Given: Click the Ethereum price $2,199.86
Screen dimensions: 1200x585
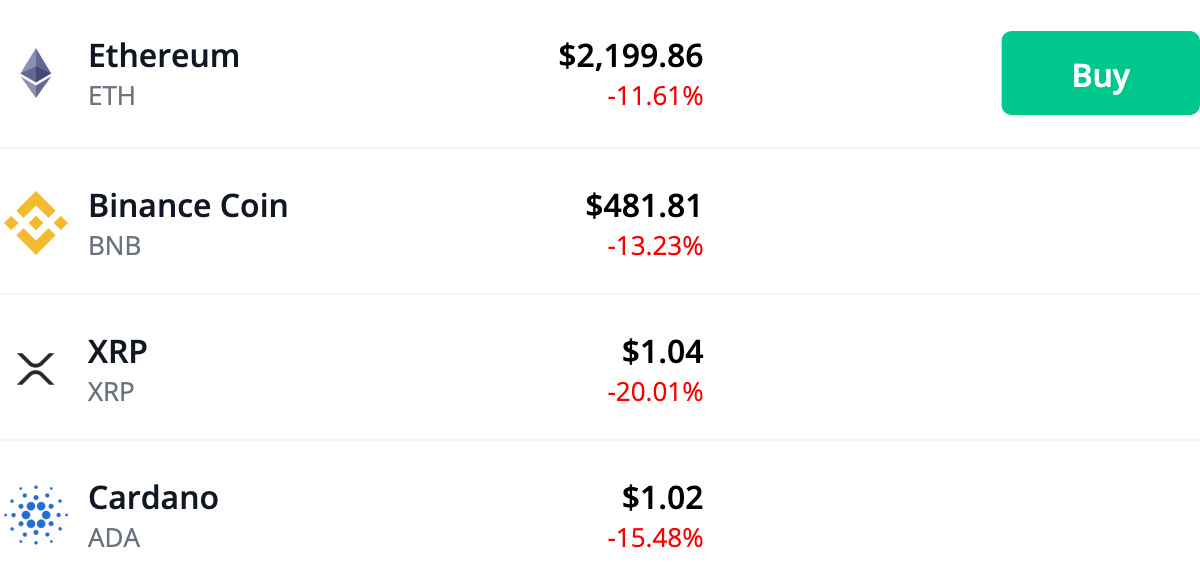Looking at the screenshot, I should tap(632, 56).
